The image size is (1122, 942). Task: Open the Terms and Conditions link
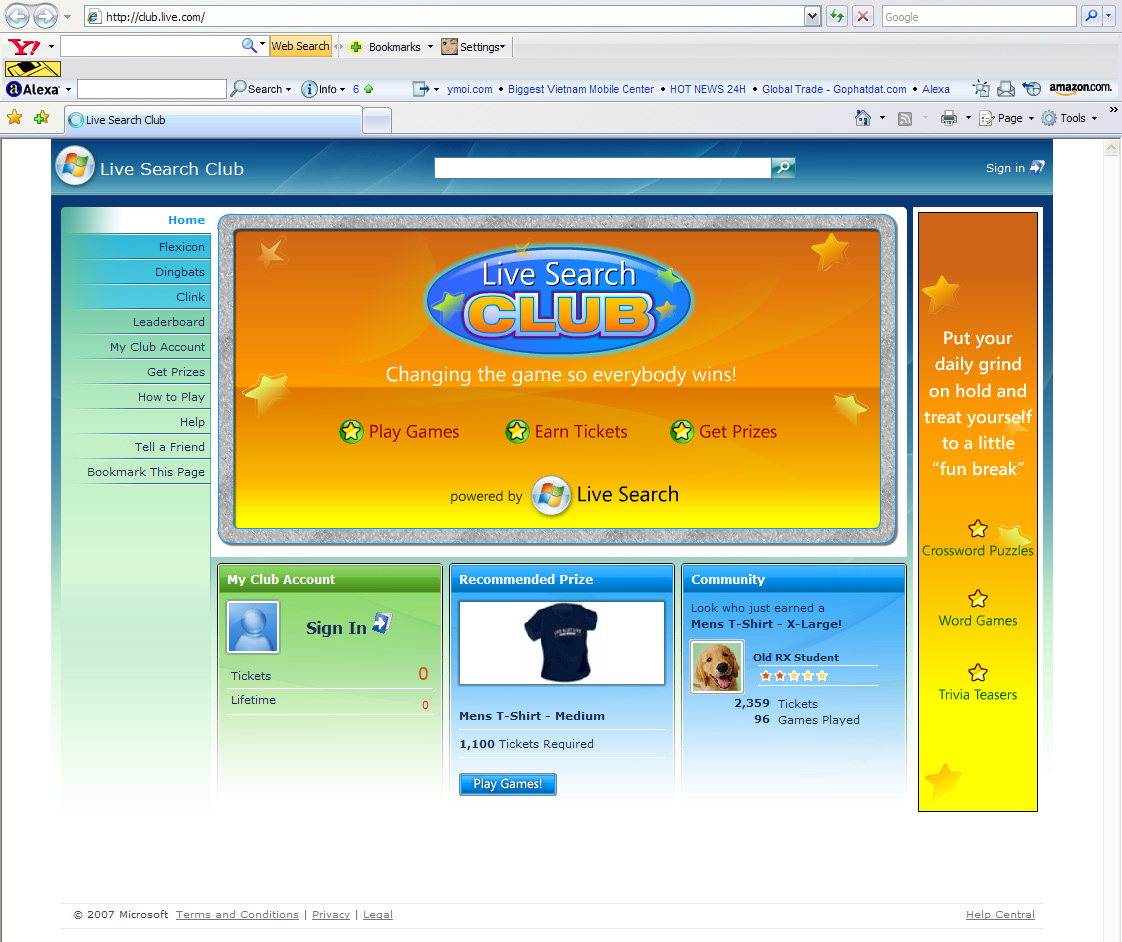237,914
